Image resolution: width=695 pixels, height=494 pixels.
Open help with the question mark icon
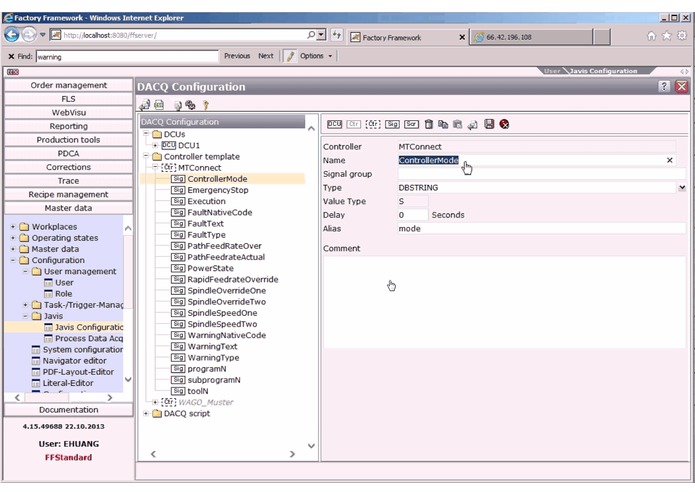click(664, 86)
